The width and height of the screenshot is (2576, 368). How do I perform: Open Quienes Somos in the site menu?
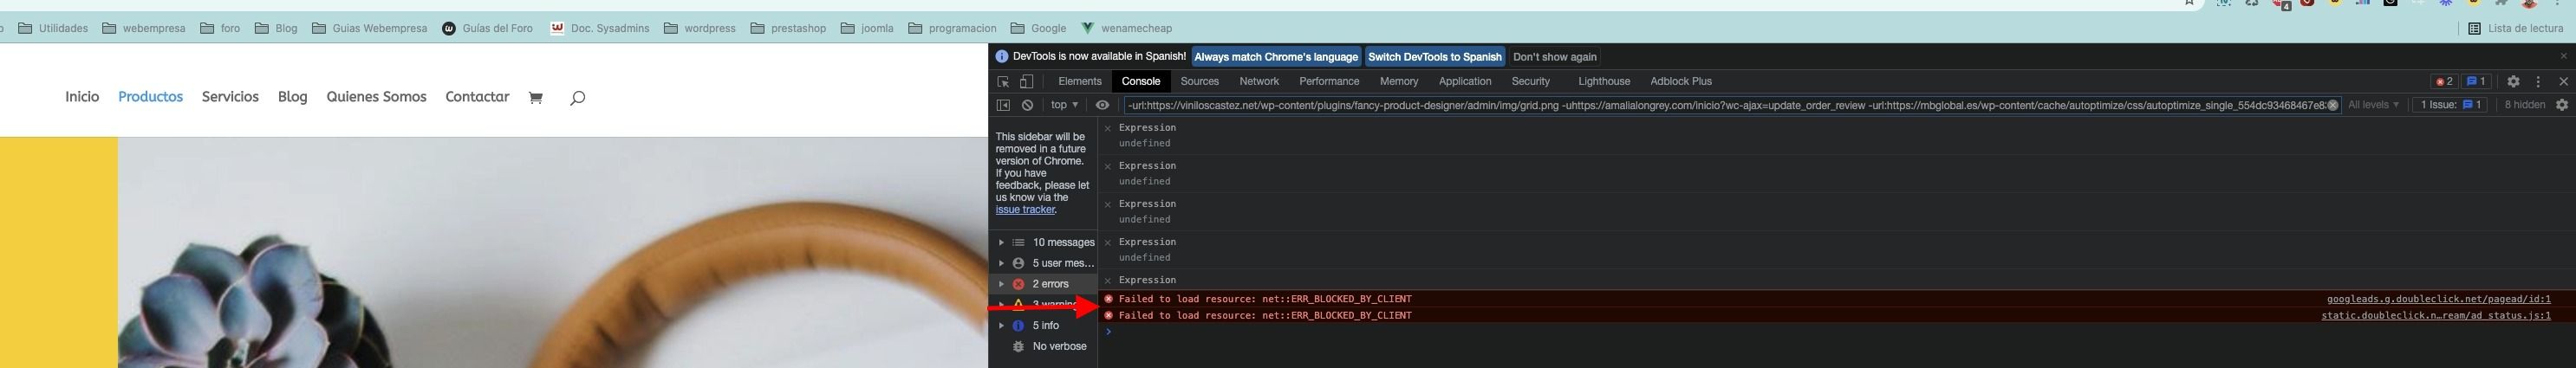click(376, 97)
